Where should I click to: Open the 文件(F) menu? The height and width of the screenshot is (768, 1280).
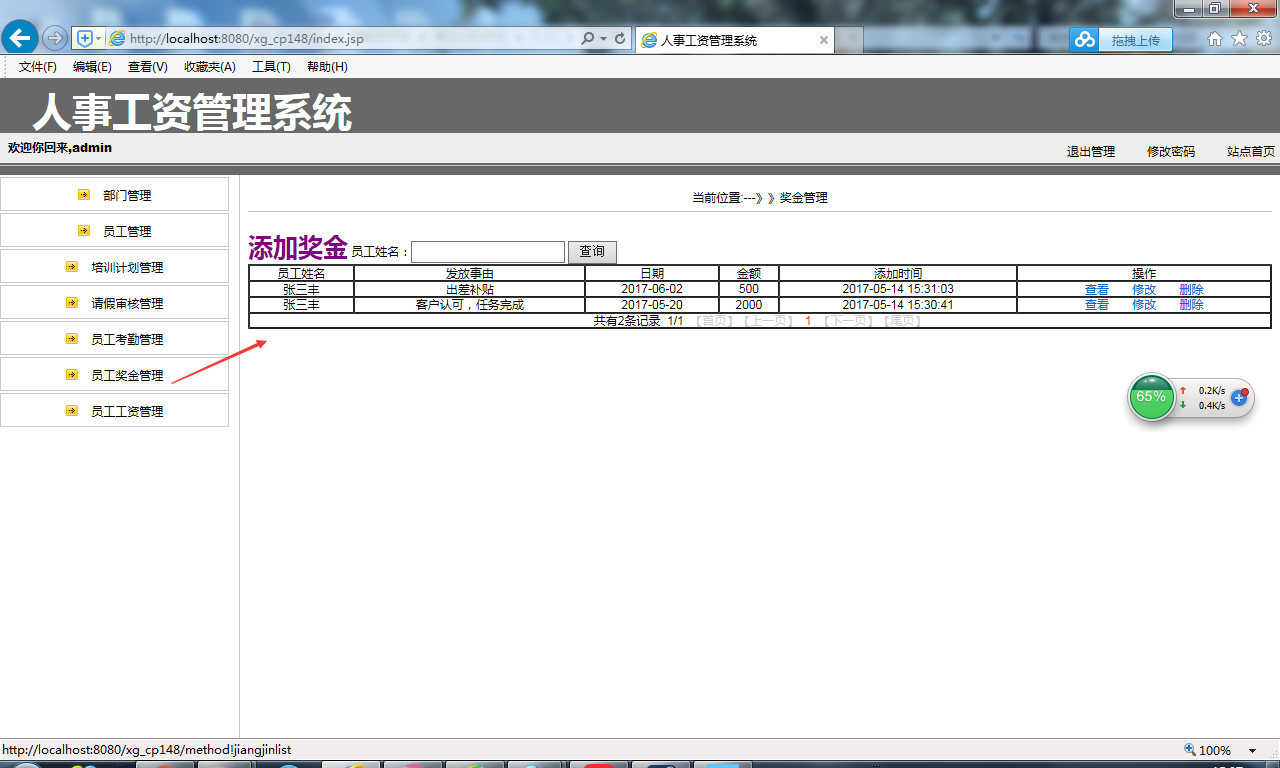tap(38, 67)
